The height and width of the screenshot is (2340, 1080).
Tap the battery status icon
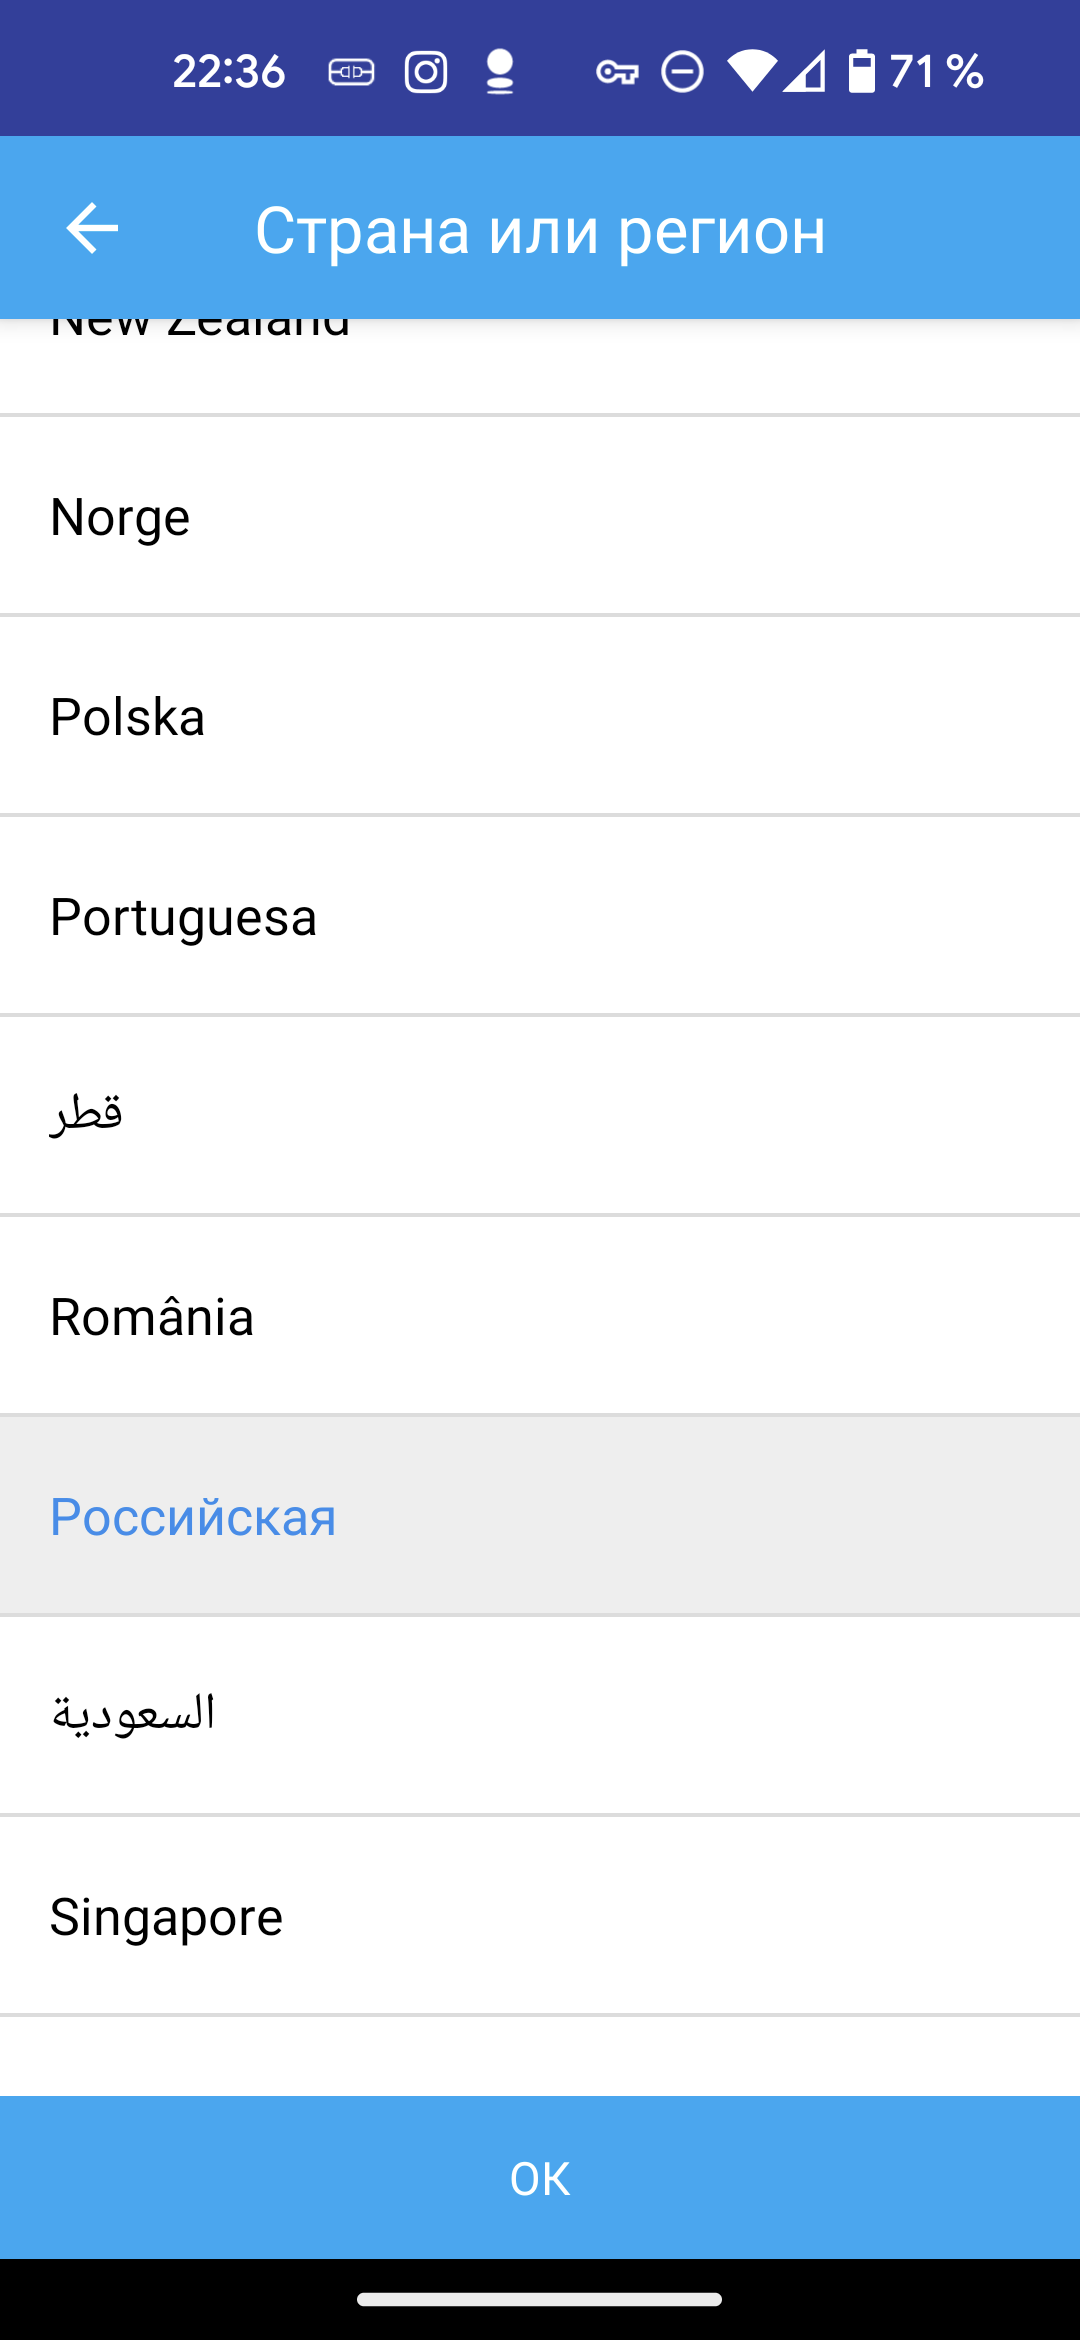click(861, 72)
